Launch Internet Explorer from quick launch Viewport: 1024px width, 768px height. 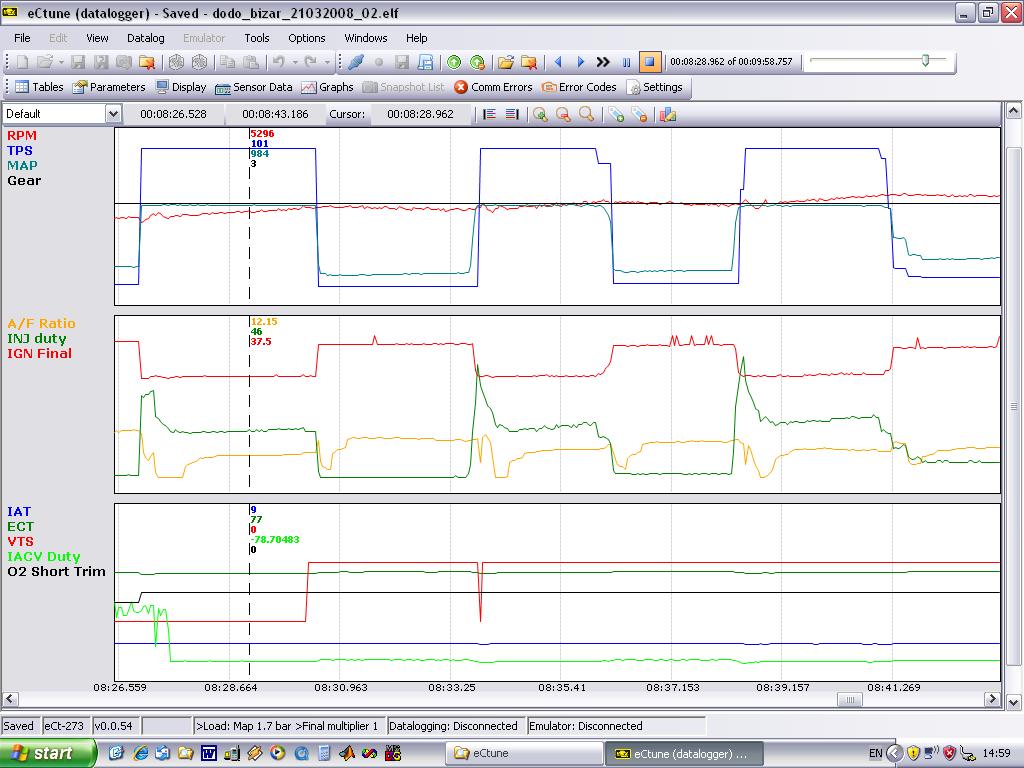tap(140, 753)
